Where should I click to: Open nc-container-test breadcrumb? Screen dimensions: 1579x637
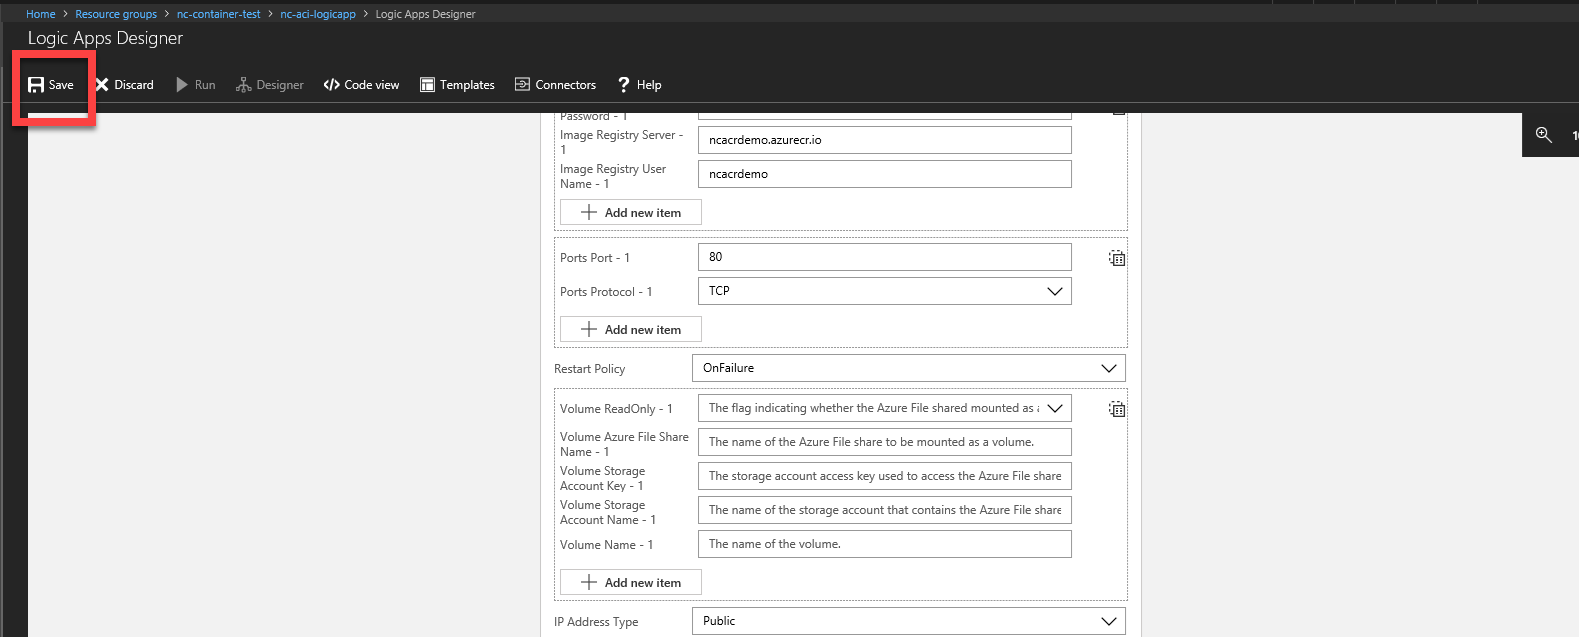tap(218, 14)
